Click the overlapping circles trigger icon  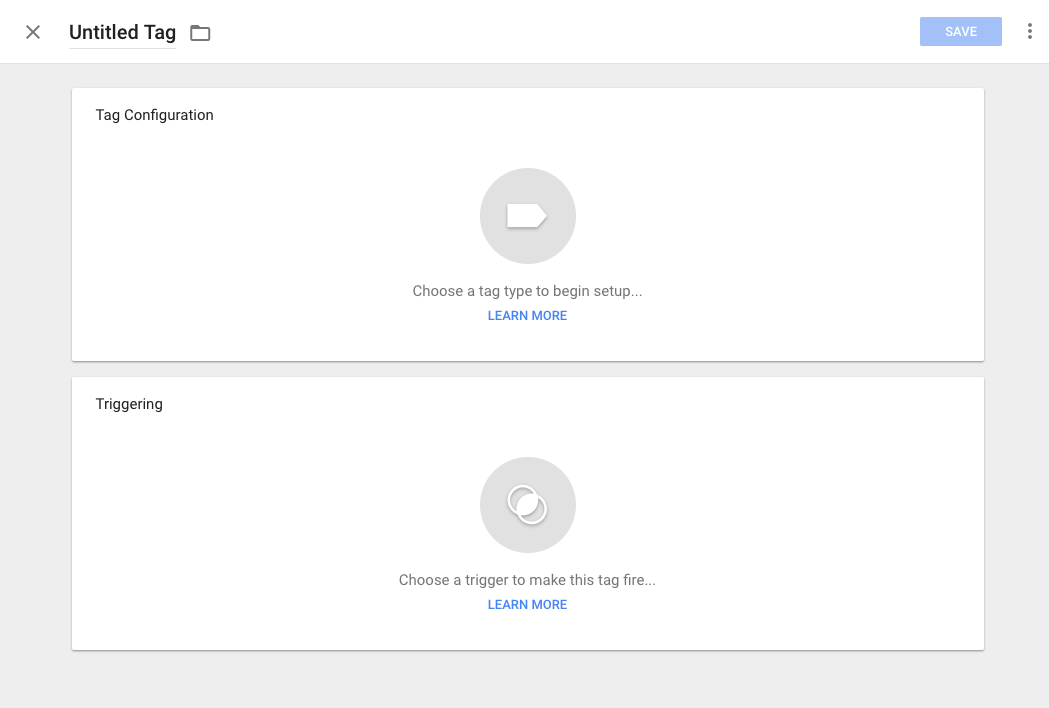[x=527, y=505]
